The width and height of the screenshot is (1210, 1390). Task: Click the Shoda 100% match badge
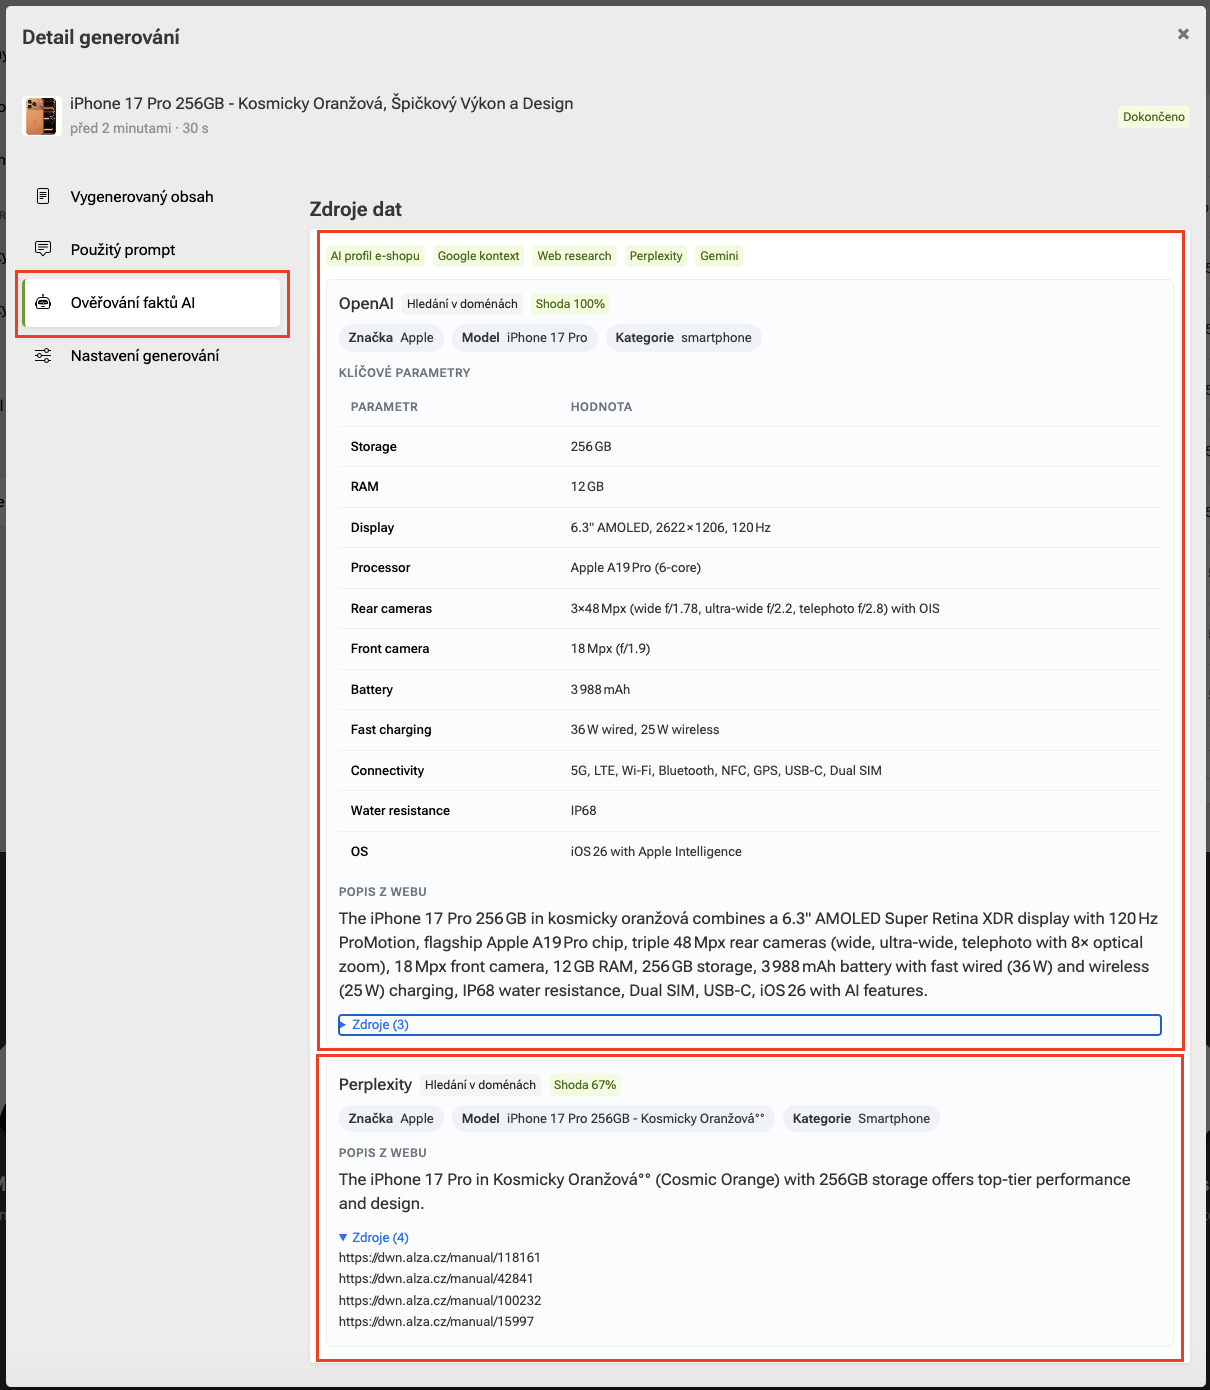(570, 304)
